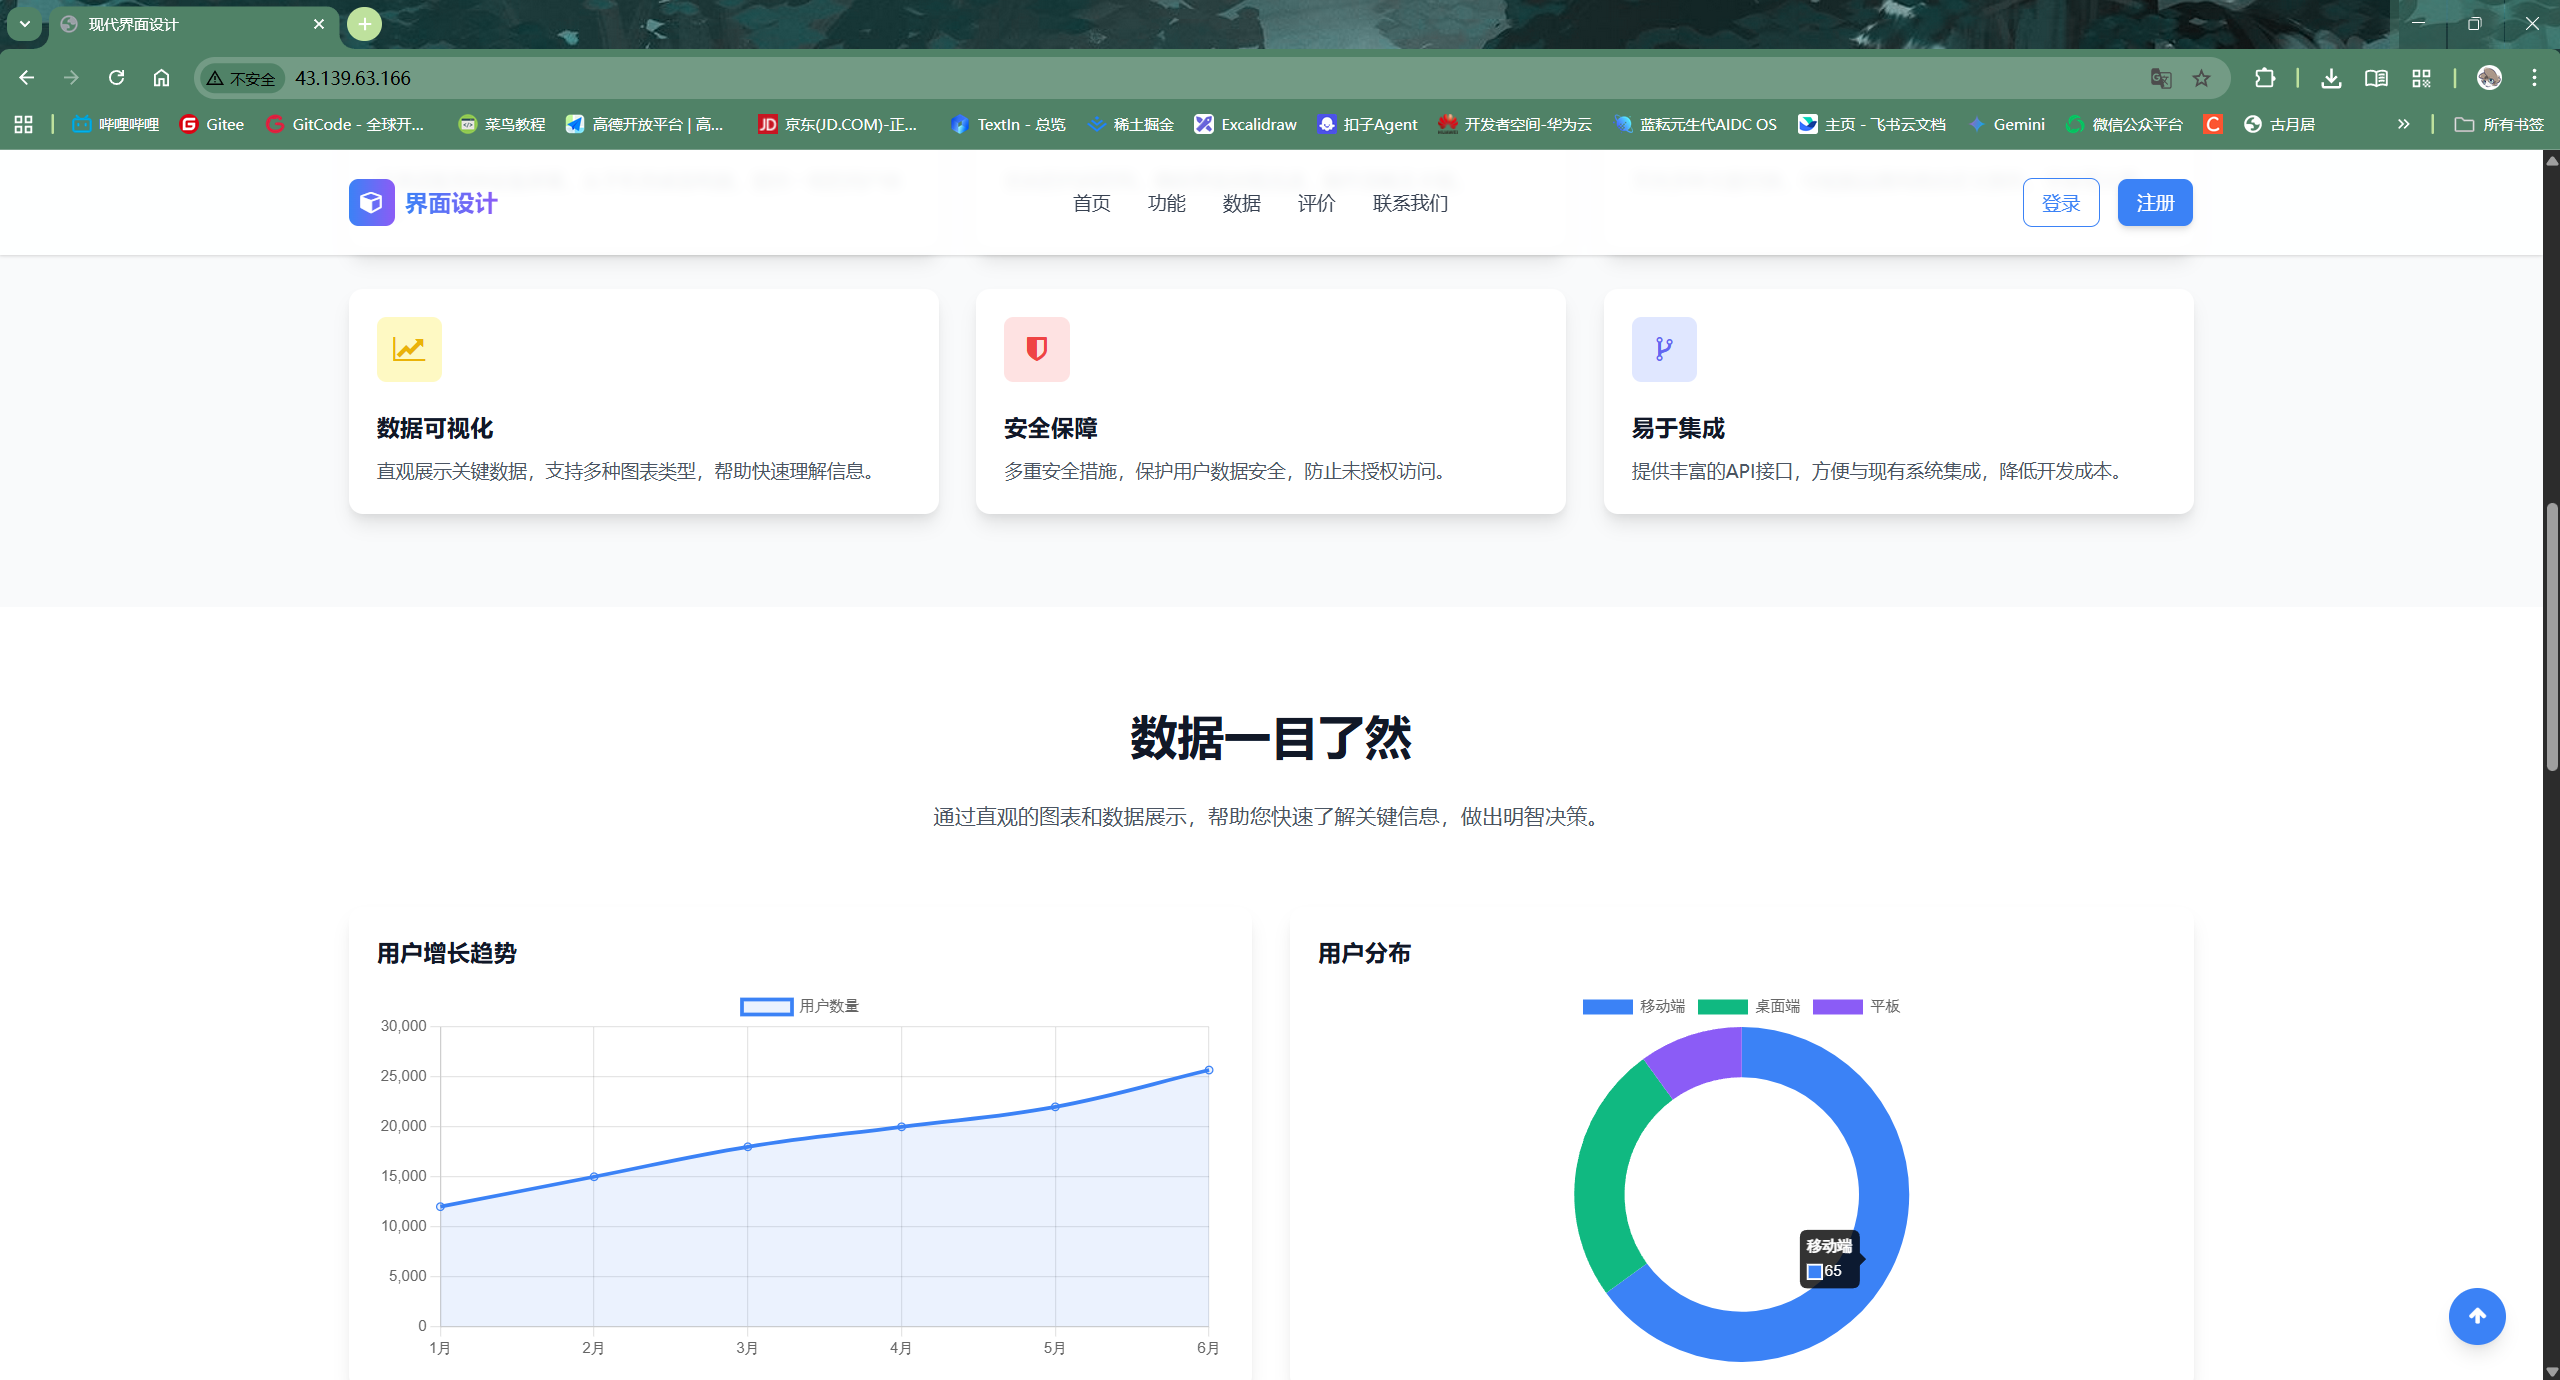2560x1380 pixels.
Task: Open the 所有书签 bookmarks folder
Action: point(2499,124)
